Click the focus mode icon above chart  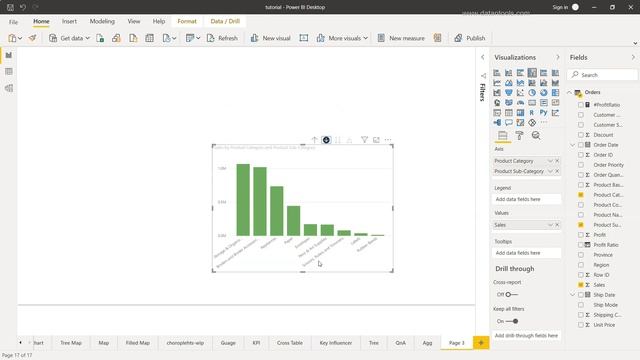click(376, 140)
